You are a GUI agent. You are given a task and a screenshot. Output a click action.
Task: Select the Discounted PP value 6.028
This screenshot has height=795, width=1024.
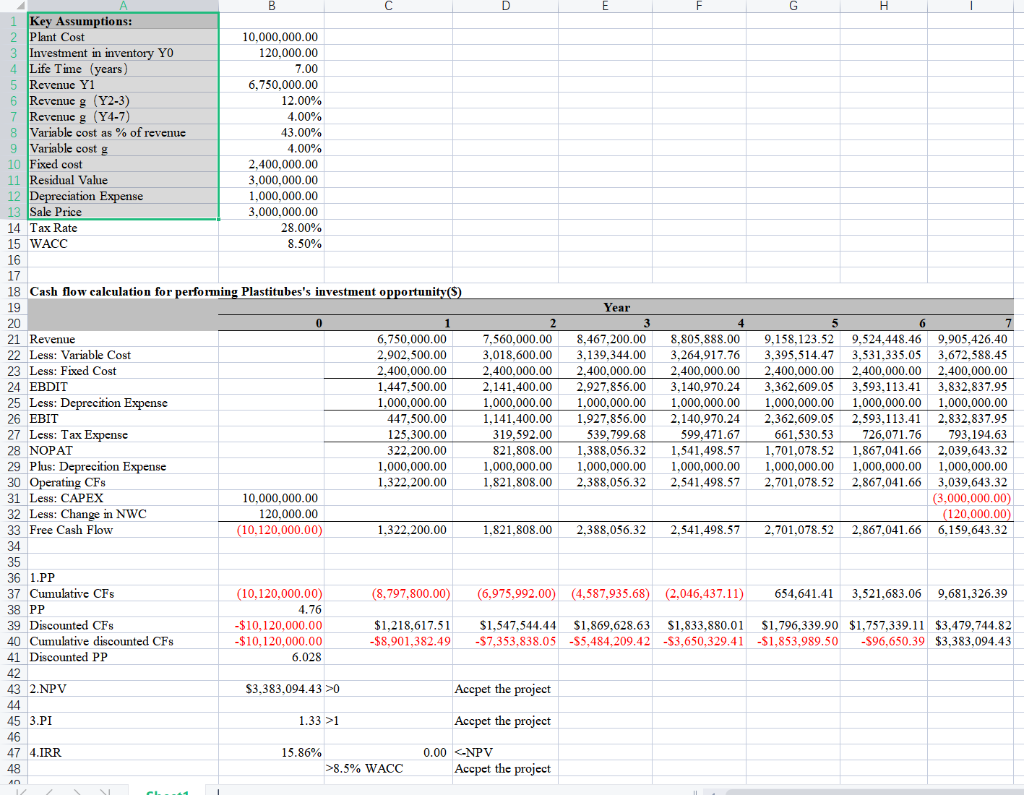(x=271, y=657)
